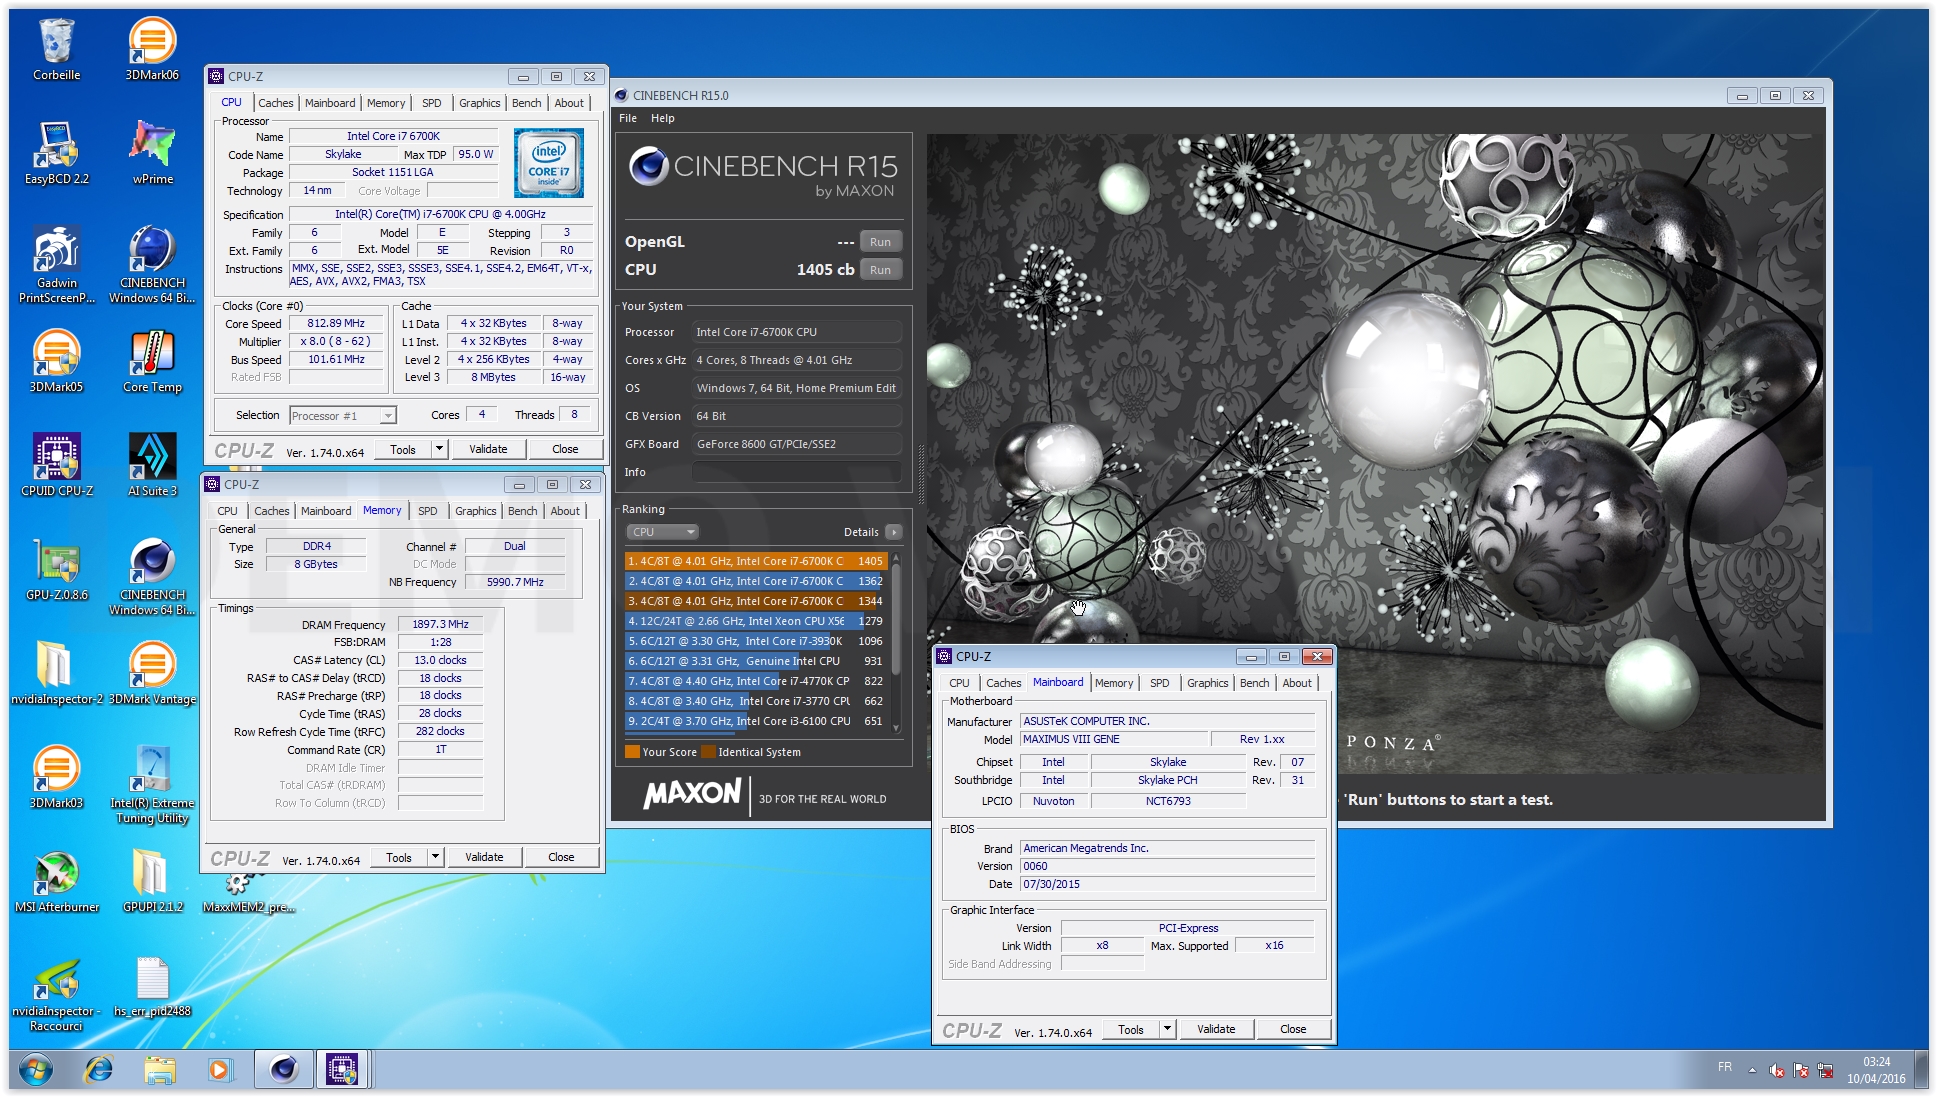This screenshot has height=1097, width=1937.
Task: Open Processor #1 selection dropdown
Action: click(343, 415)
